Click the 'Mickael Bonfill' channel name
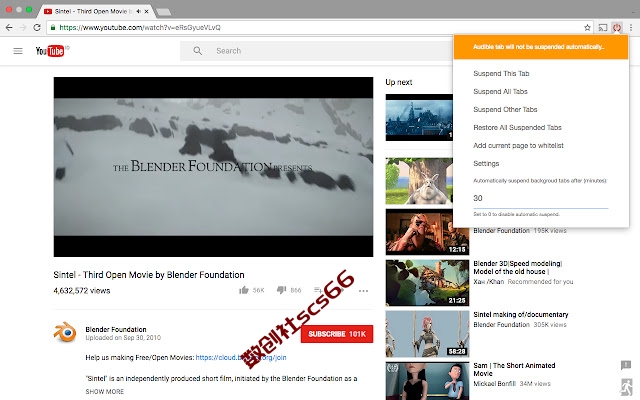The height and width of the screenshot is (400, 640). click(494, 384)
